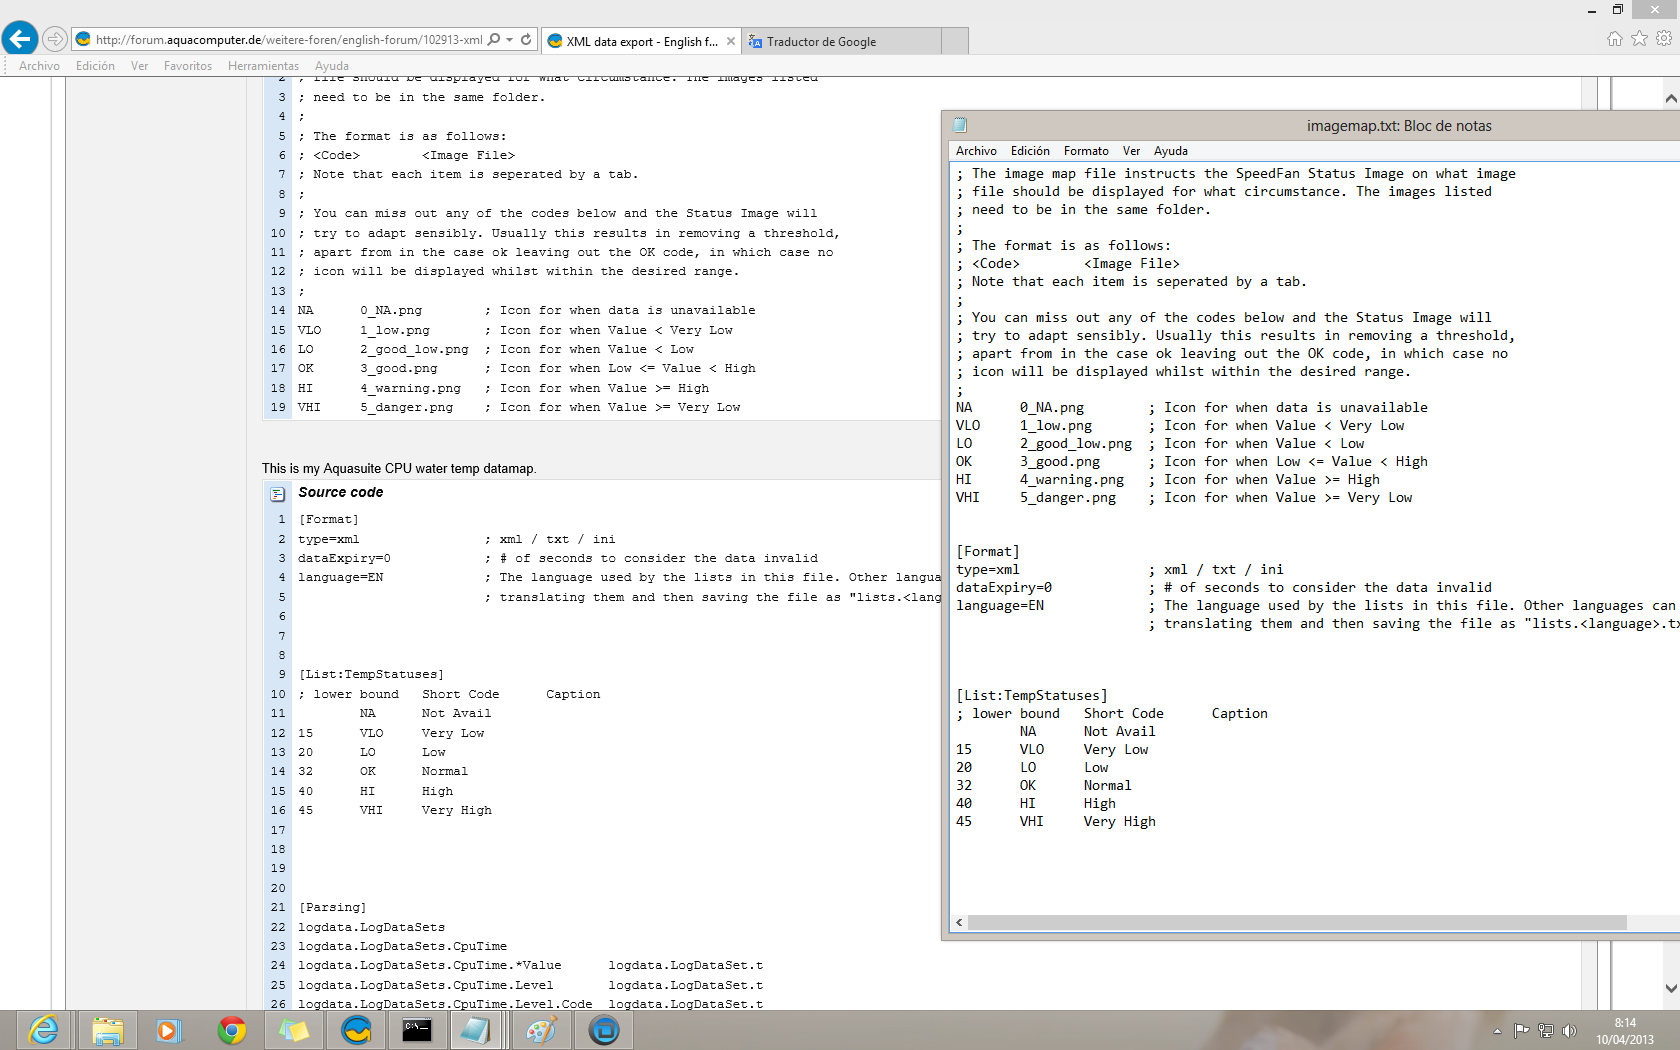
Task: Click the address bar search magnifier icon
Action: pos(494,40)
